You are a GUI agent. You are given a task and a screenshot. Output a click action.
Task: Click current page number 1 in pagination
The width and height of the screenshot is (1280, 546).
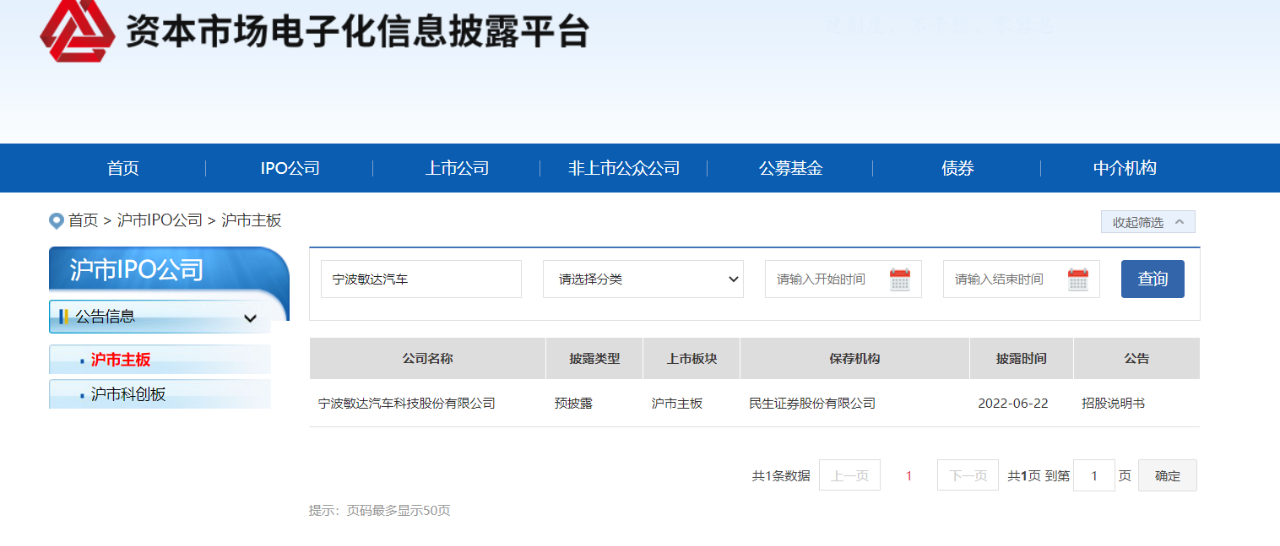point(909,476)
